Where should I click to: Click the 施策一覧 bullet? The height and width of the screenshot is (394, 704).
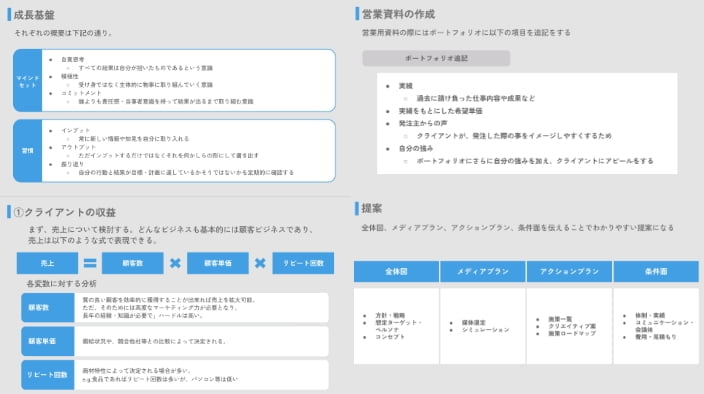560,319
